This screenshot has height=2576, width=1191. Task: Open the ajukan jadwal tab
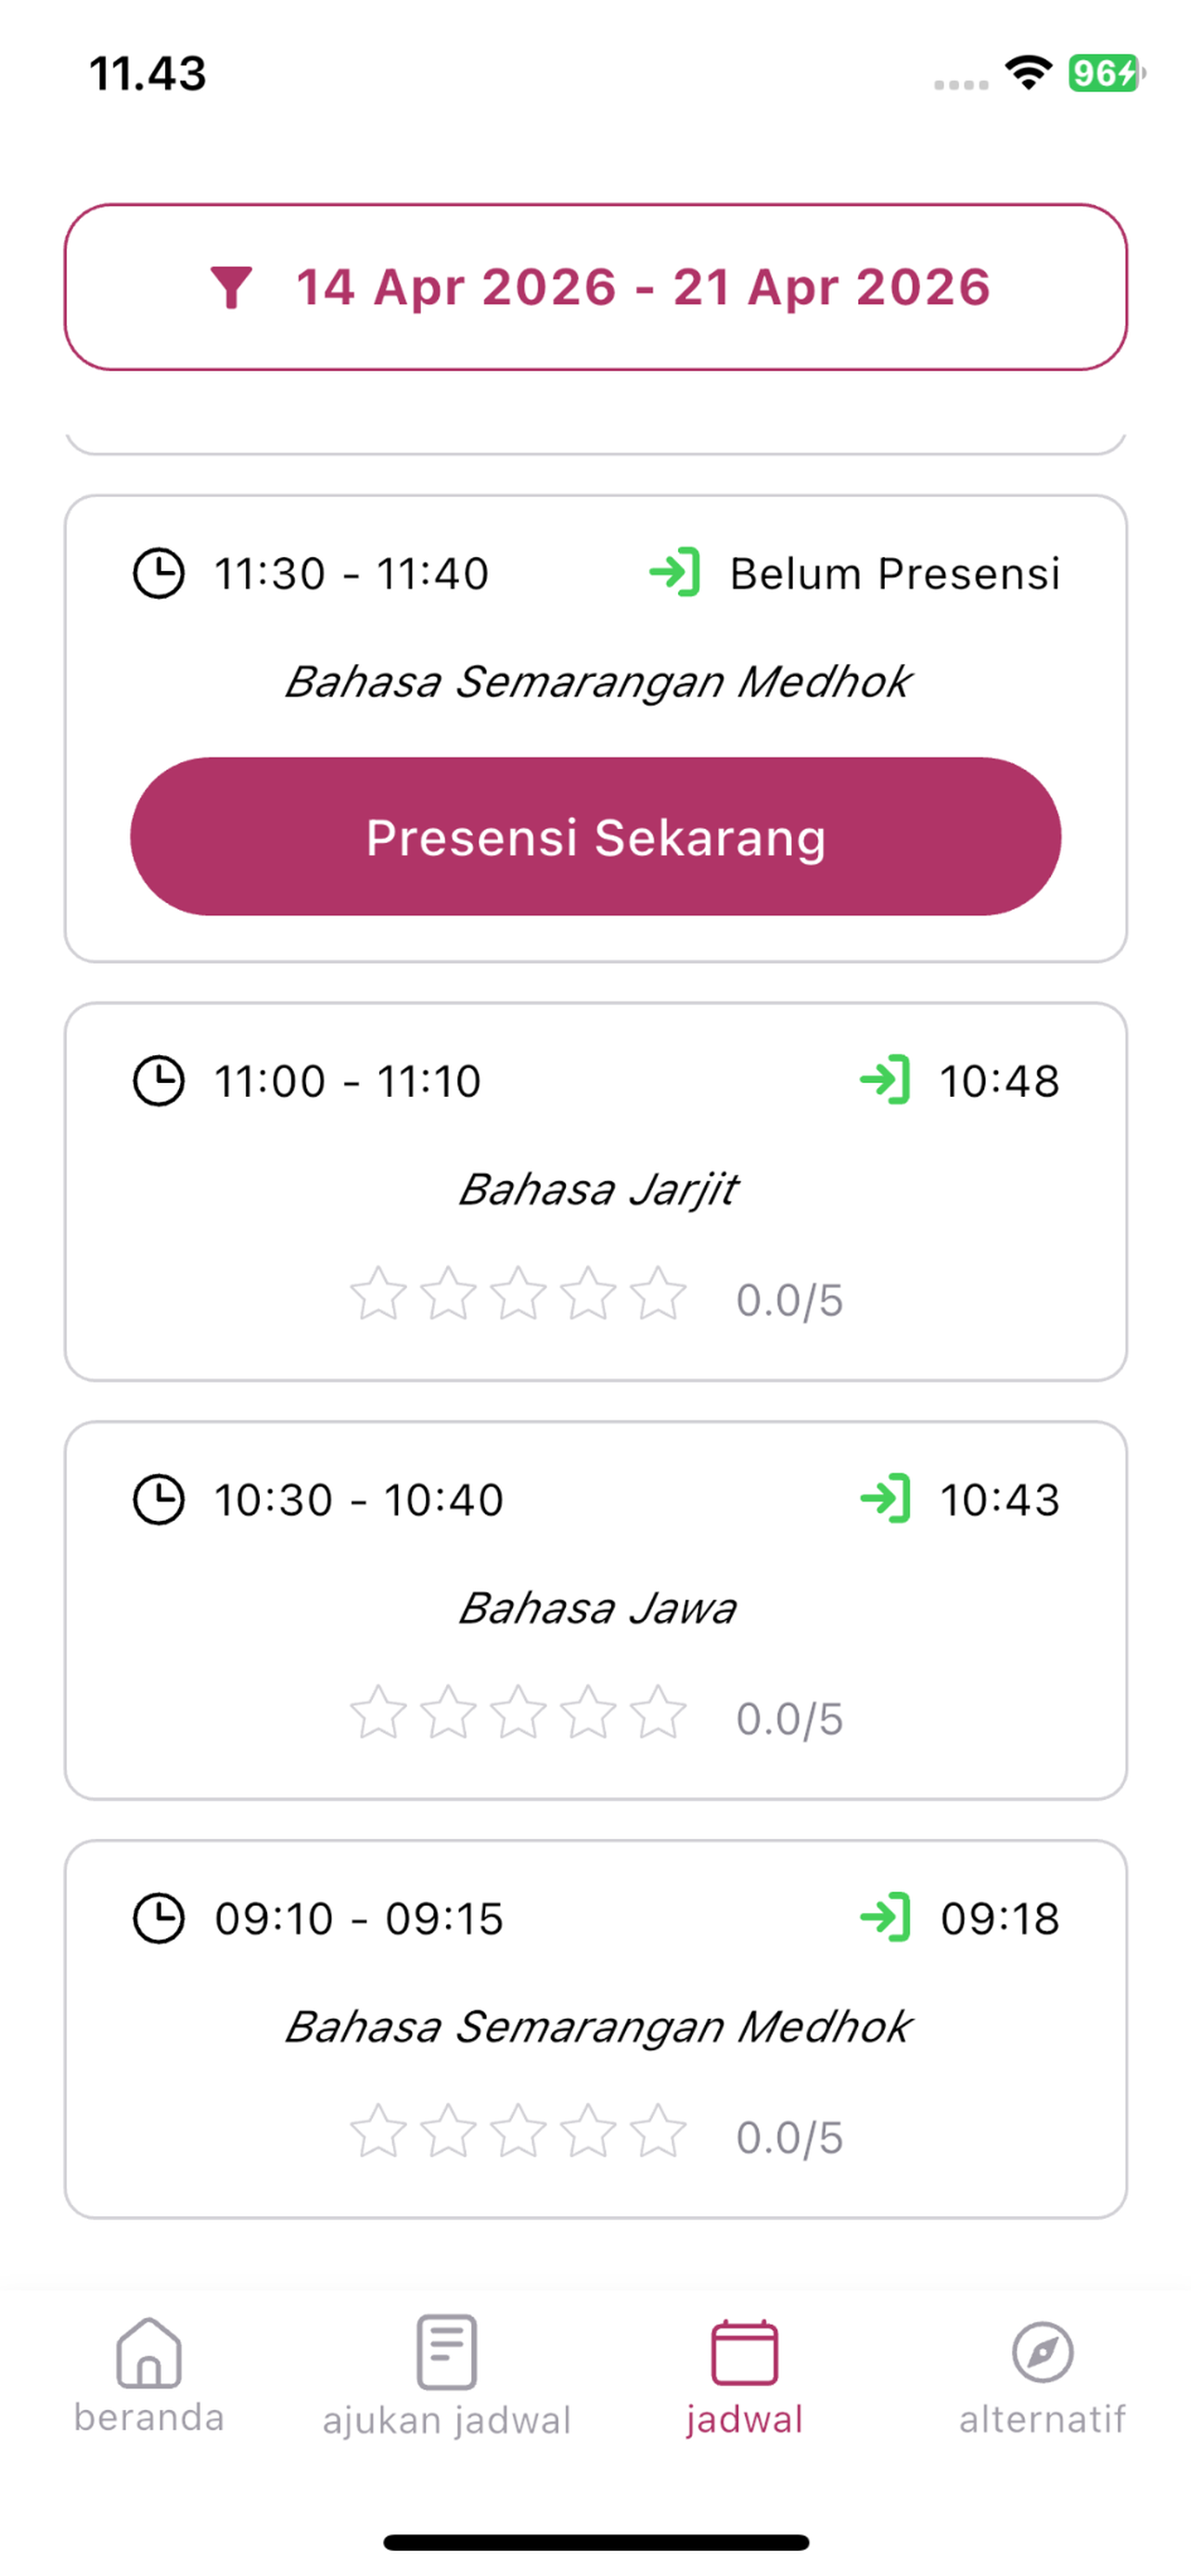(447, 2377)
